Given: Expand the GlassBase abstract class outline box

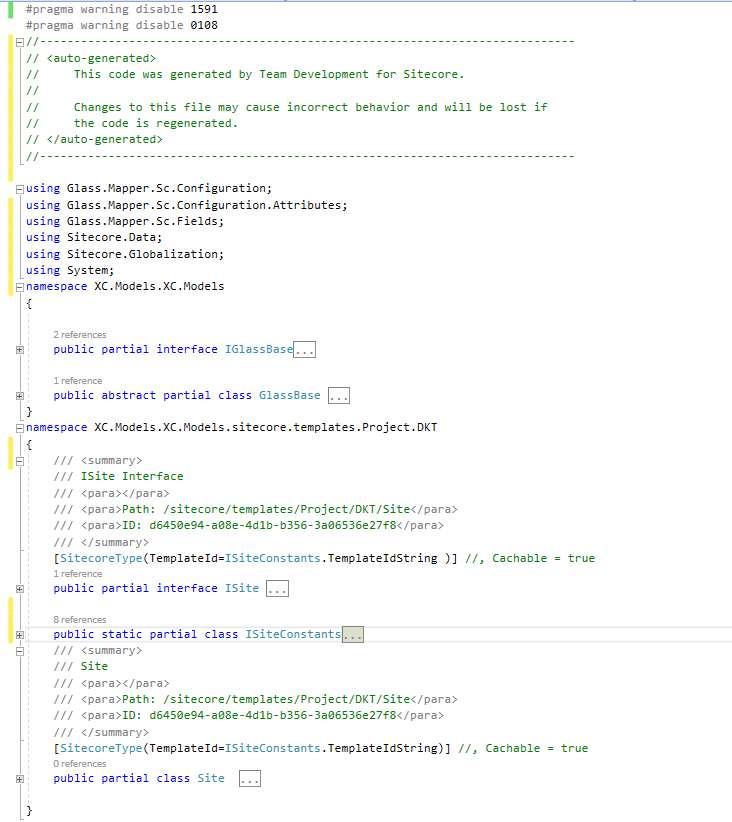Looking at the screenshot, I should coord(19,396).
